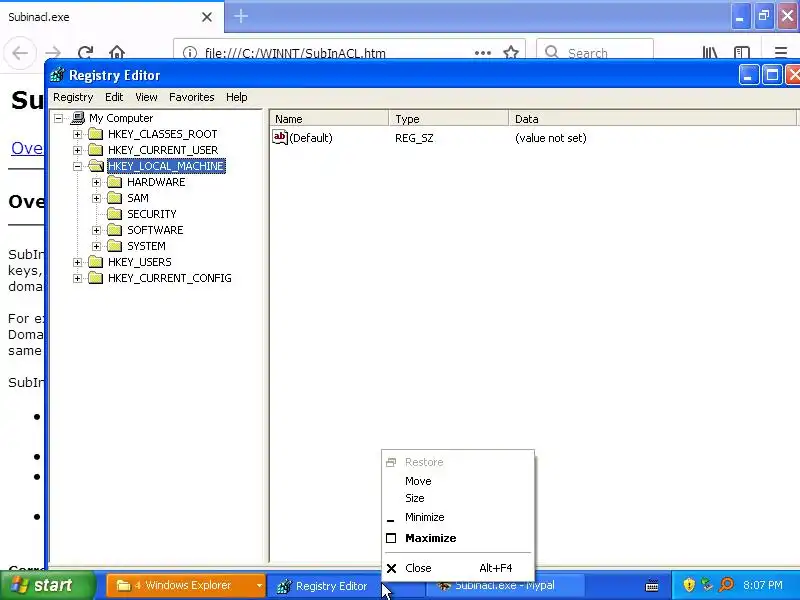Open the View menu in Registry Editor
The image size is (800, 600).
(146, 97)
